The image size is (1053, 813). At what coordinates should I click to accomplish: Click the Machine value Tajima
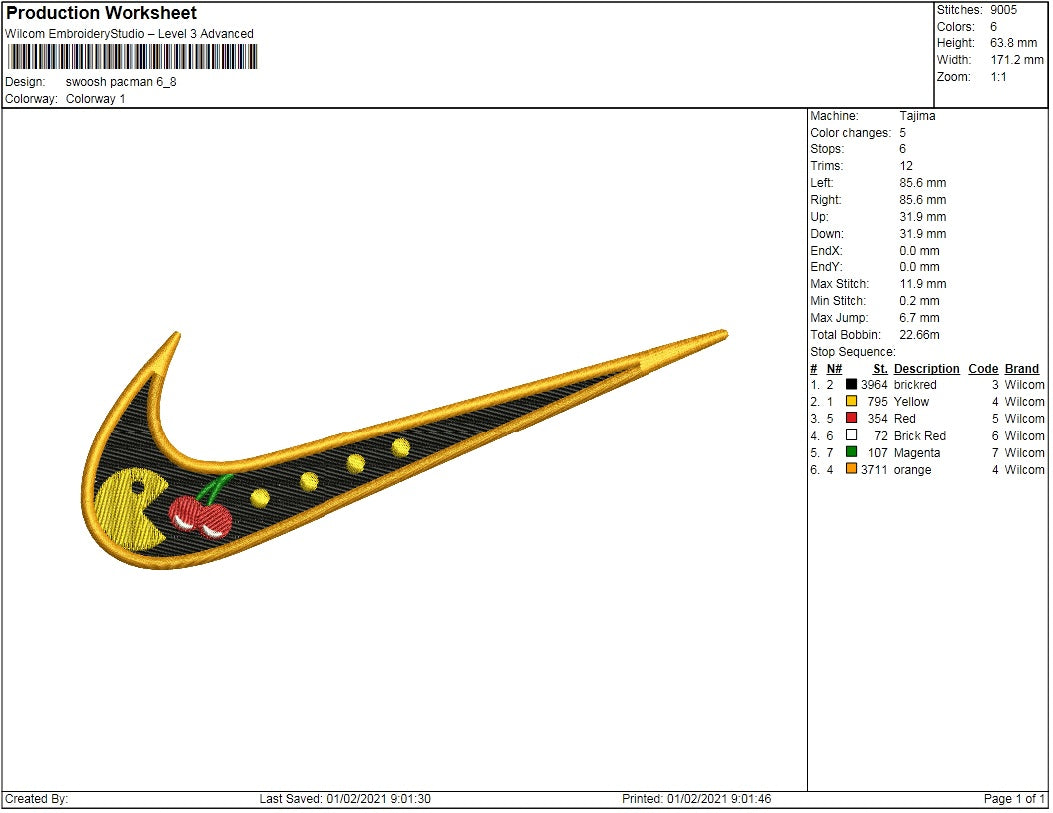[x=919, y=116]
